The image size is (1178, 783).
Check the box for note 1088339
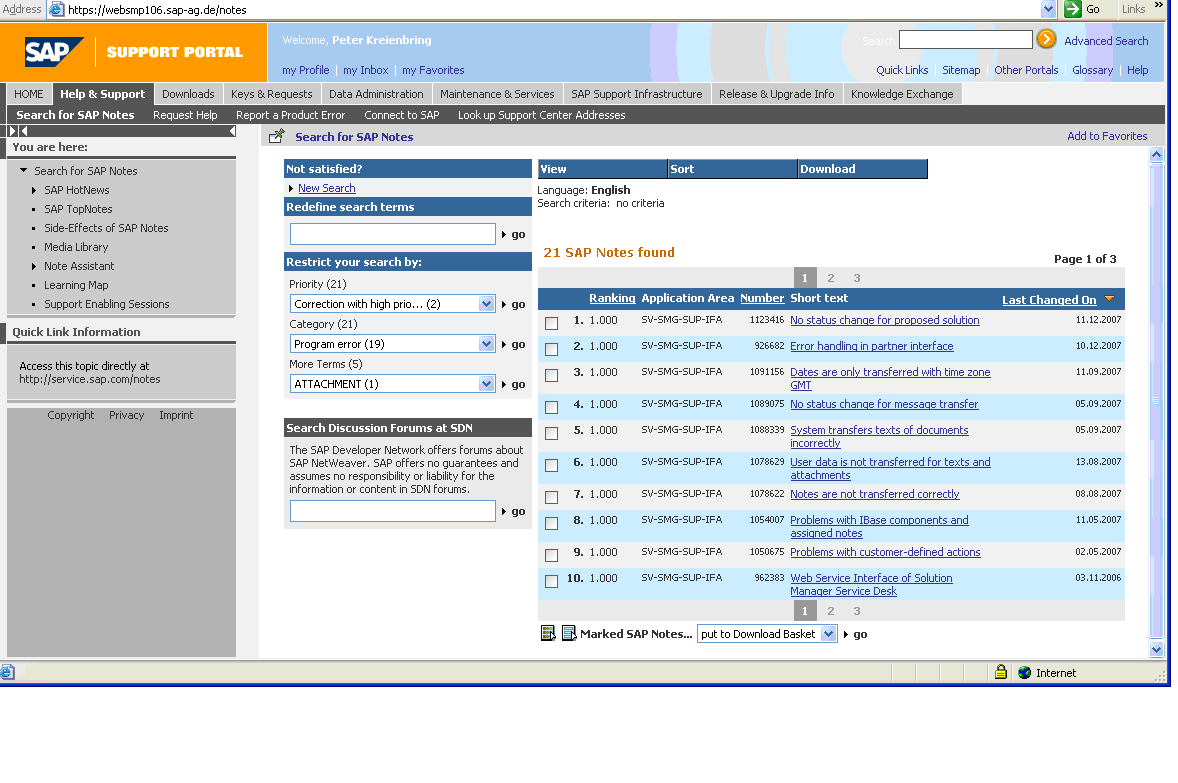551,434
